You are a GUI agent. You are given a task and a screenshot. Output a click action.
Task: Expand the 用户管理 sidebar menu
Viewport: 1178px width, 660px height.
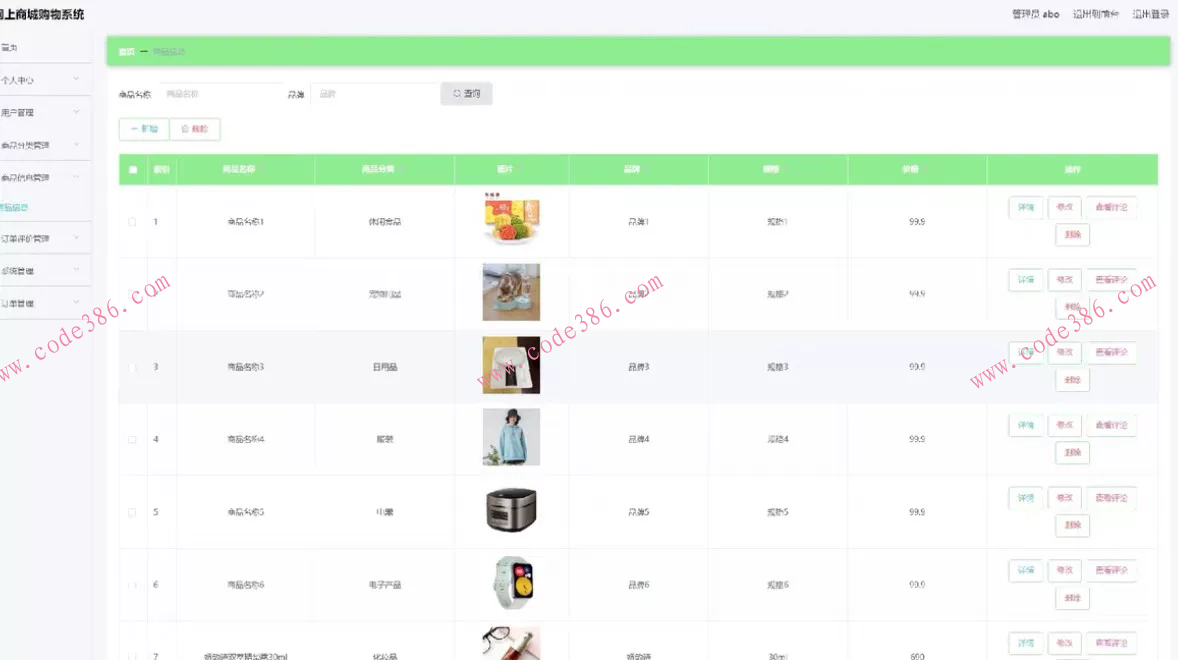(41, 113)
